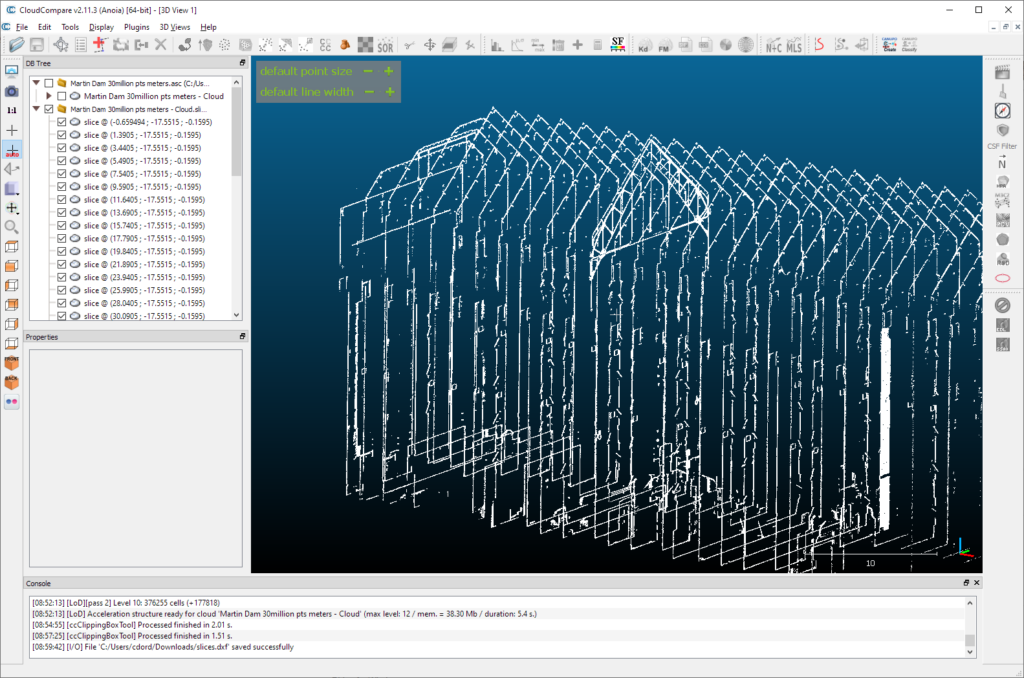The width and height of the screenshot is (1024, 678).
Task: Decrease default line width with minus button
Action: tap(368, 92)
